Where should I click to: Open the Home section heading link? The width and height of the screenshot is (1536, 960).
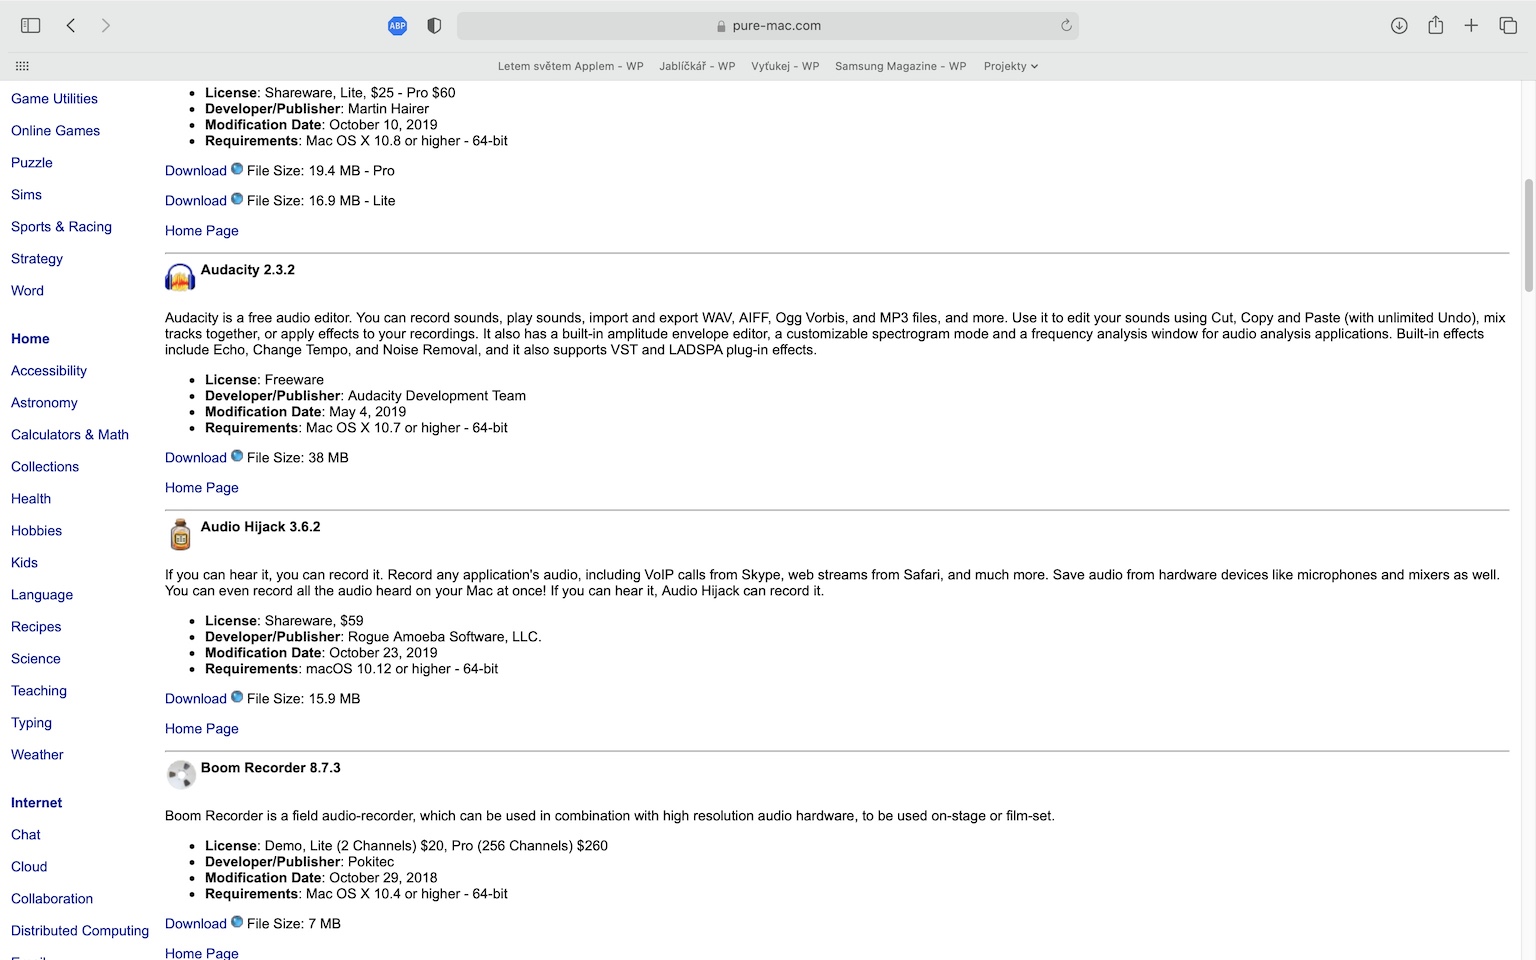pos(30,339)
